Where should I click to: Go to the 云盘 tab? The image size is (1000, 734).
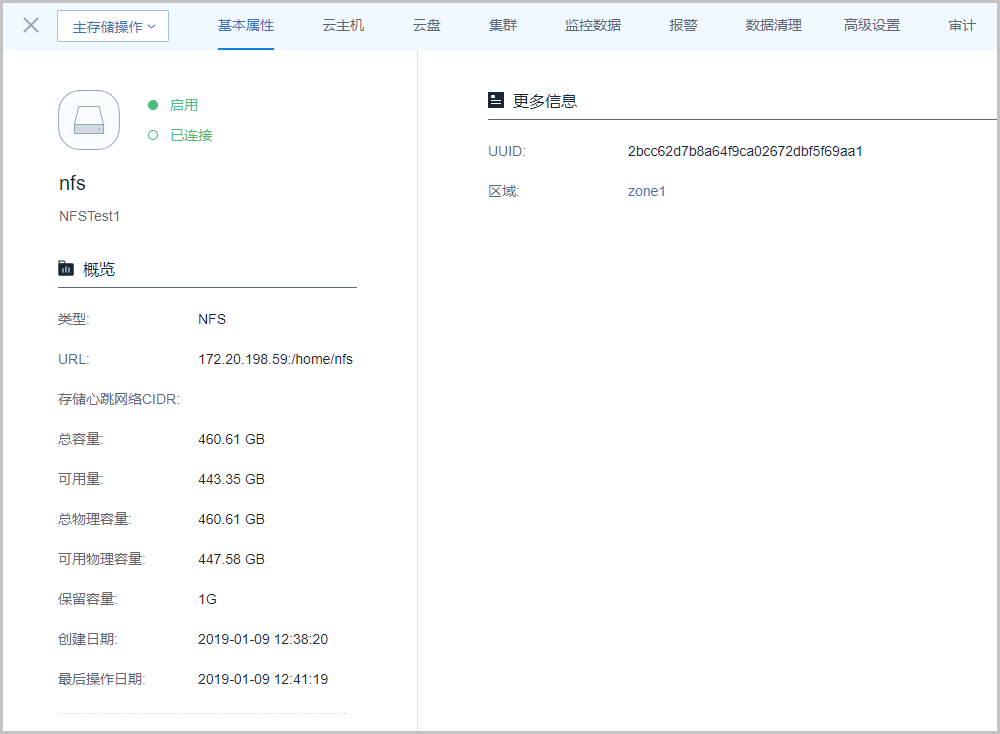coord(427,25)
